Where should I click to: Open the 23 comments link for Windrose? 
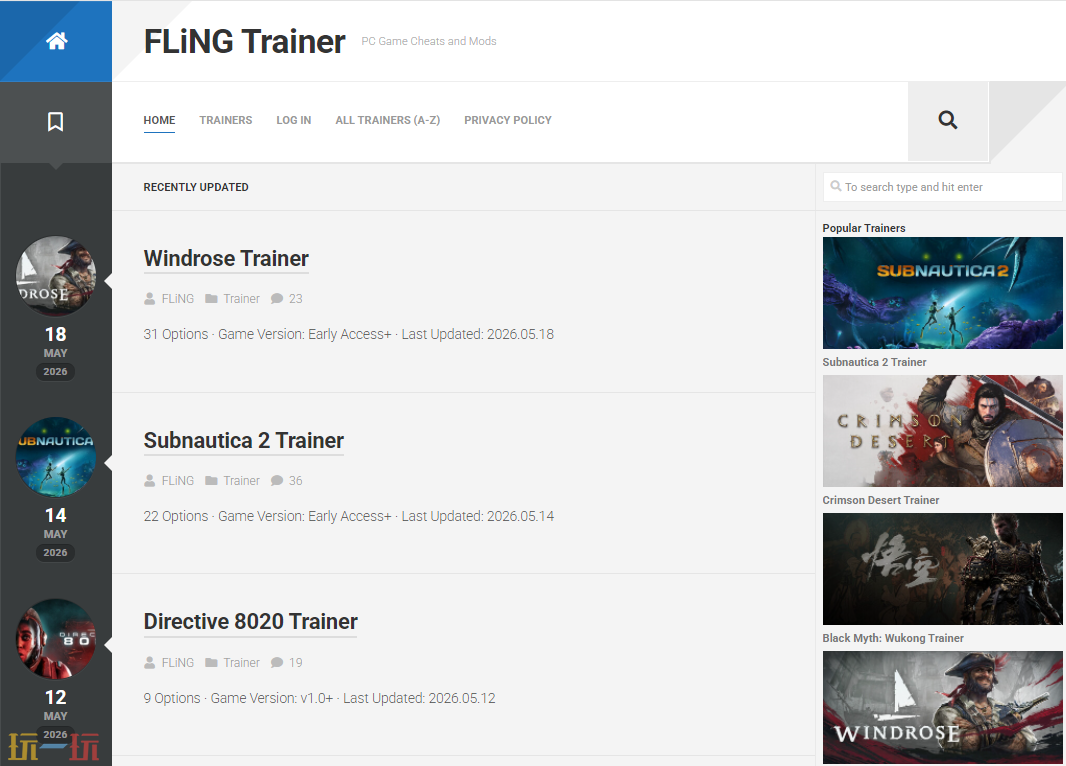[296, 298]
